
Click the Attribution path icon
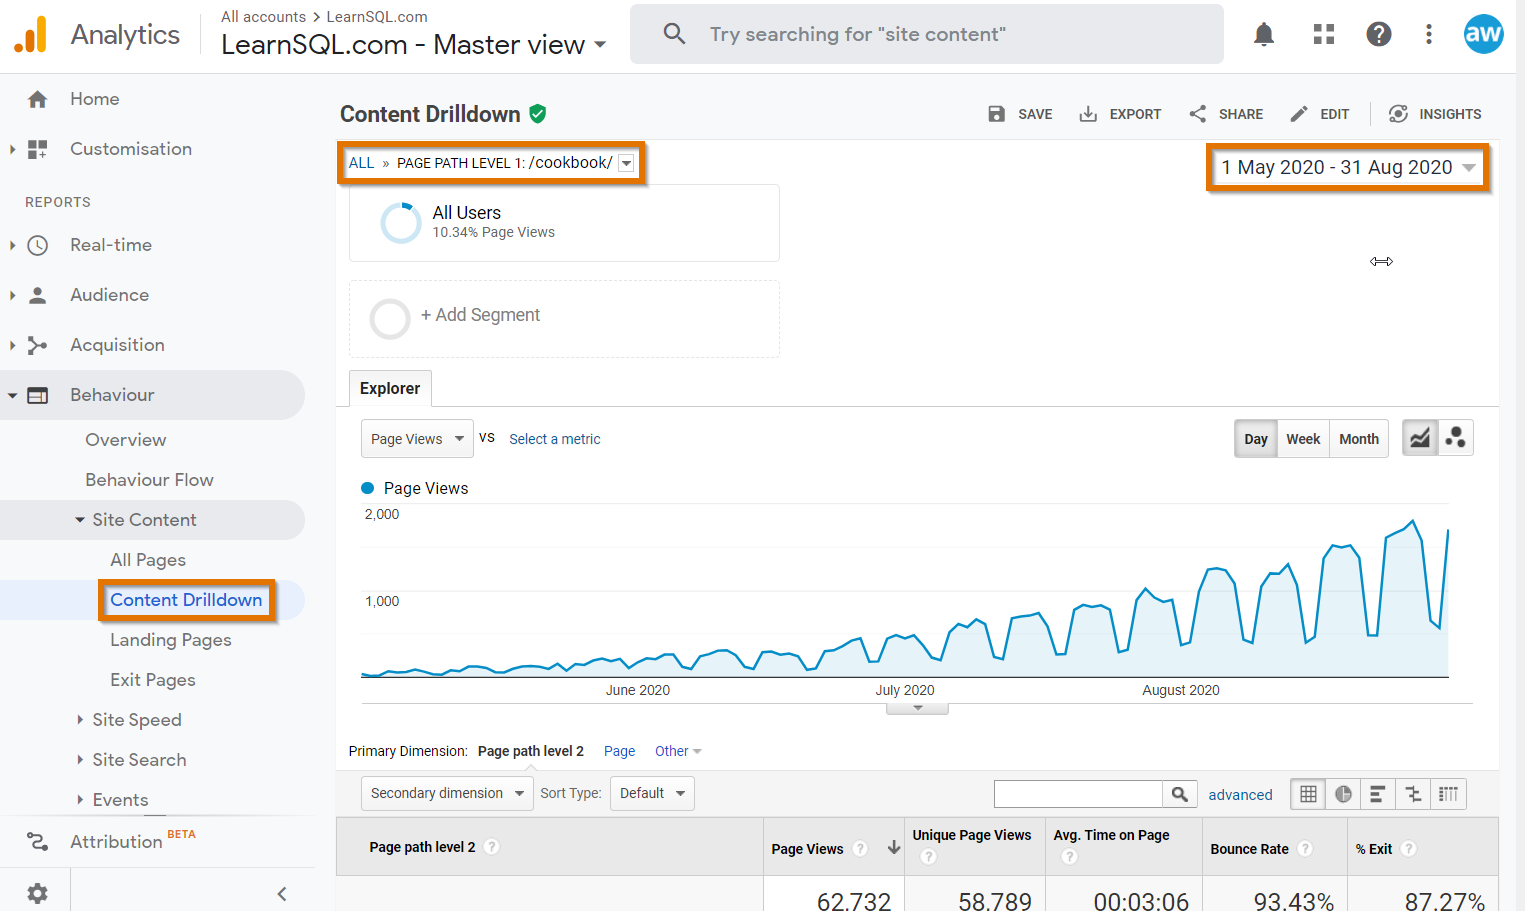coord(38,842)
